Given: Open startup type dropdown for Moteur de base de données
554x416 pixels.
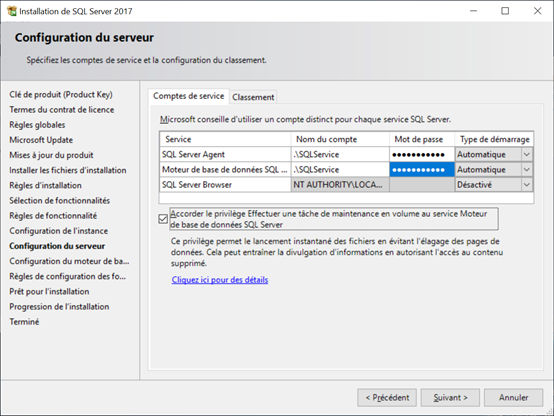Looking at the screenshot, I should 526,170.
